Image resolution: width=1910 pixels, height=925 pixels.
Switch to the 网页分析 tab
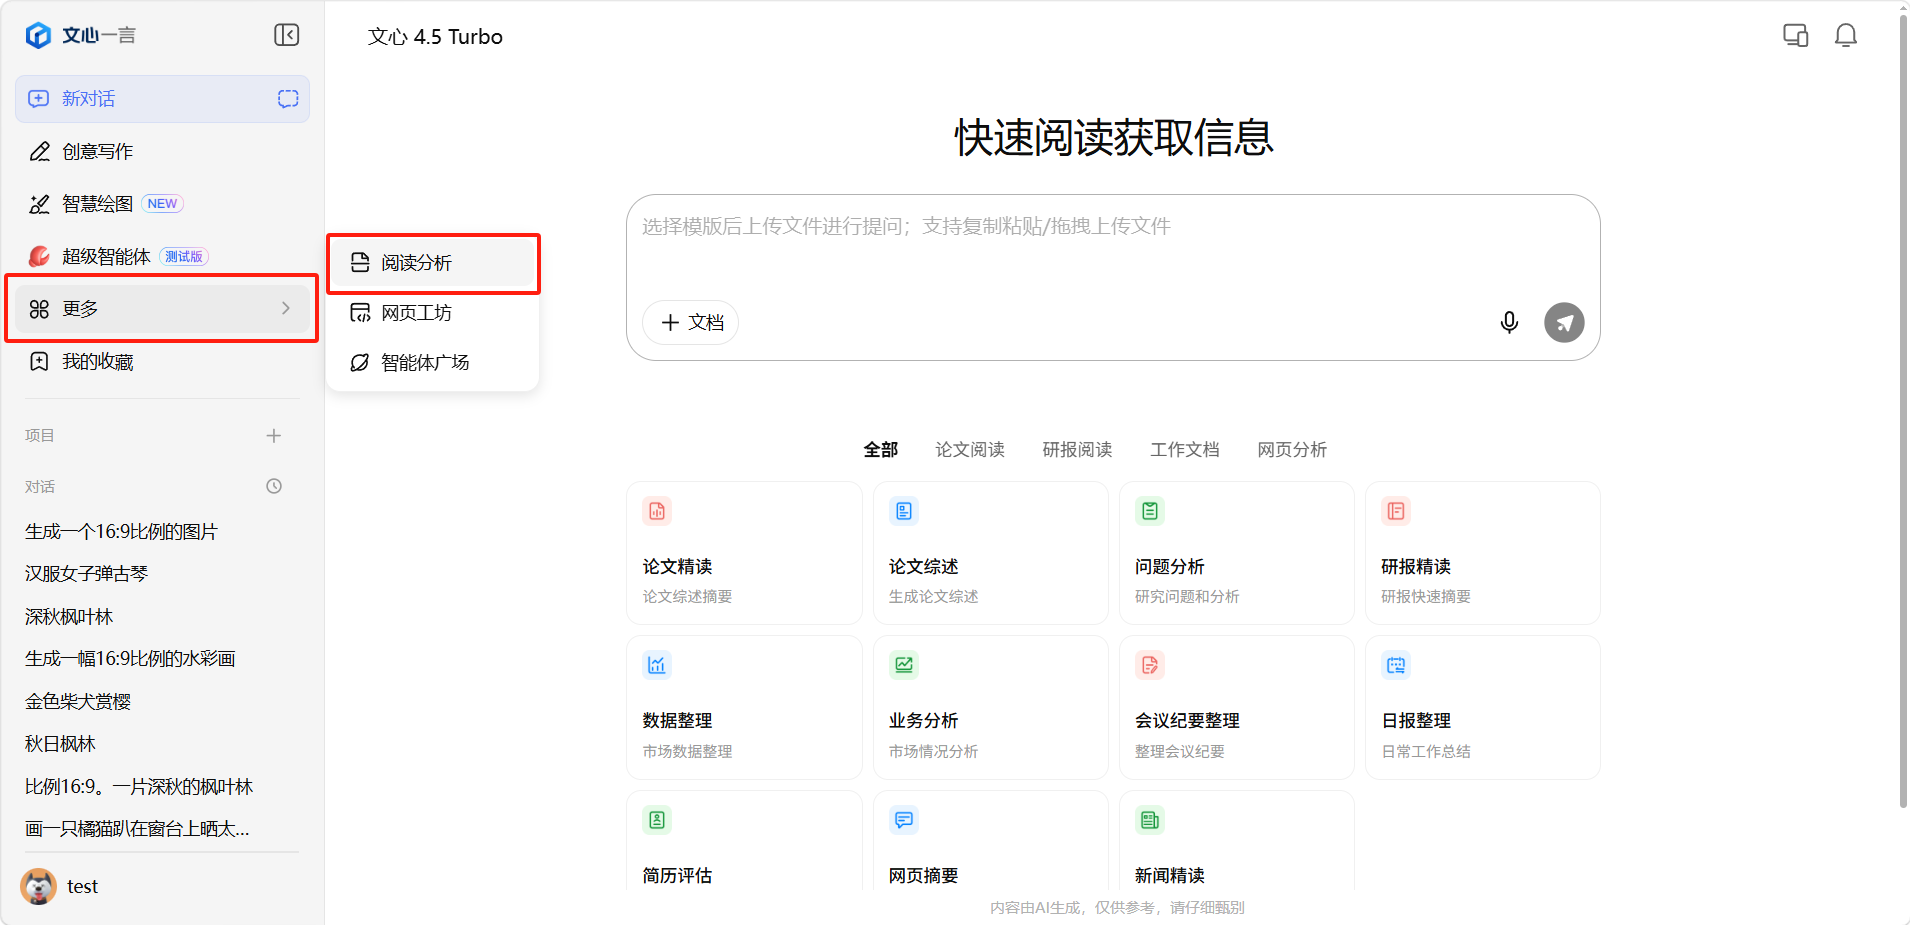tap(1292, 450)
